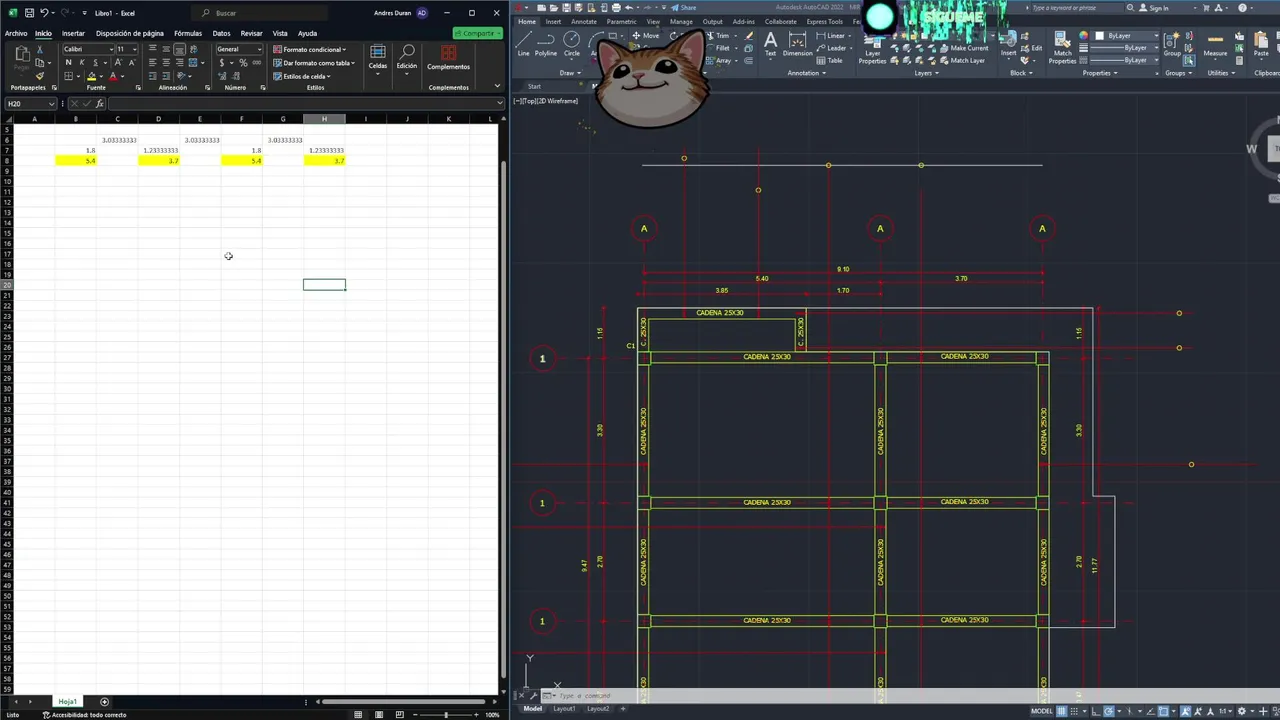Select the AutoCAD Circle tool
1280x720 pixels.
pyautogui.click(x=572, y=44)
